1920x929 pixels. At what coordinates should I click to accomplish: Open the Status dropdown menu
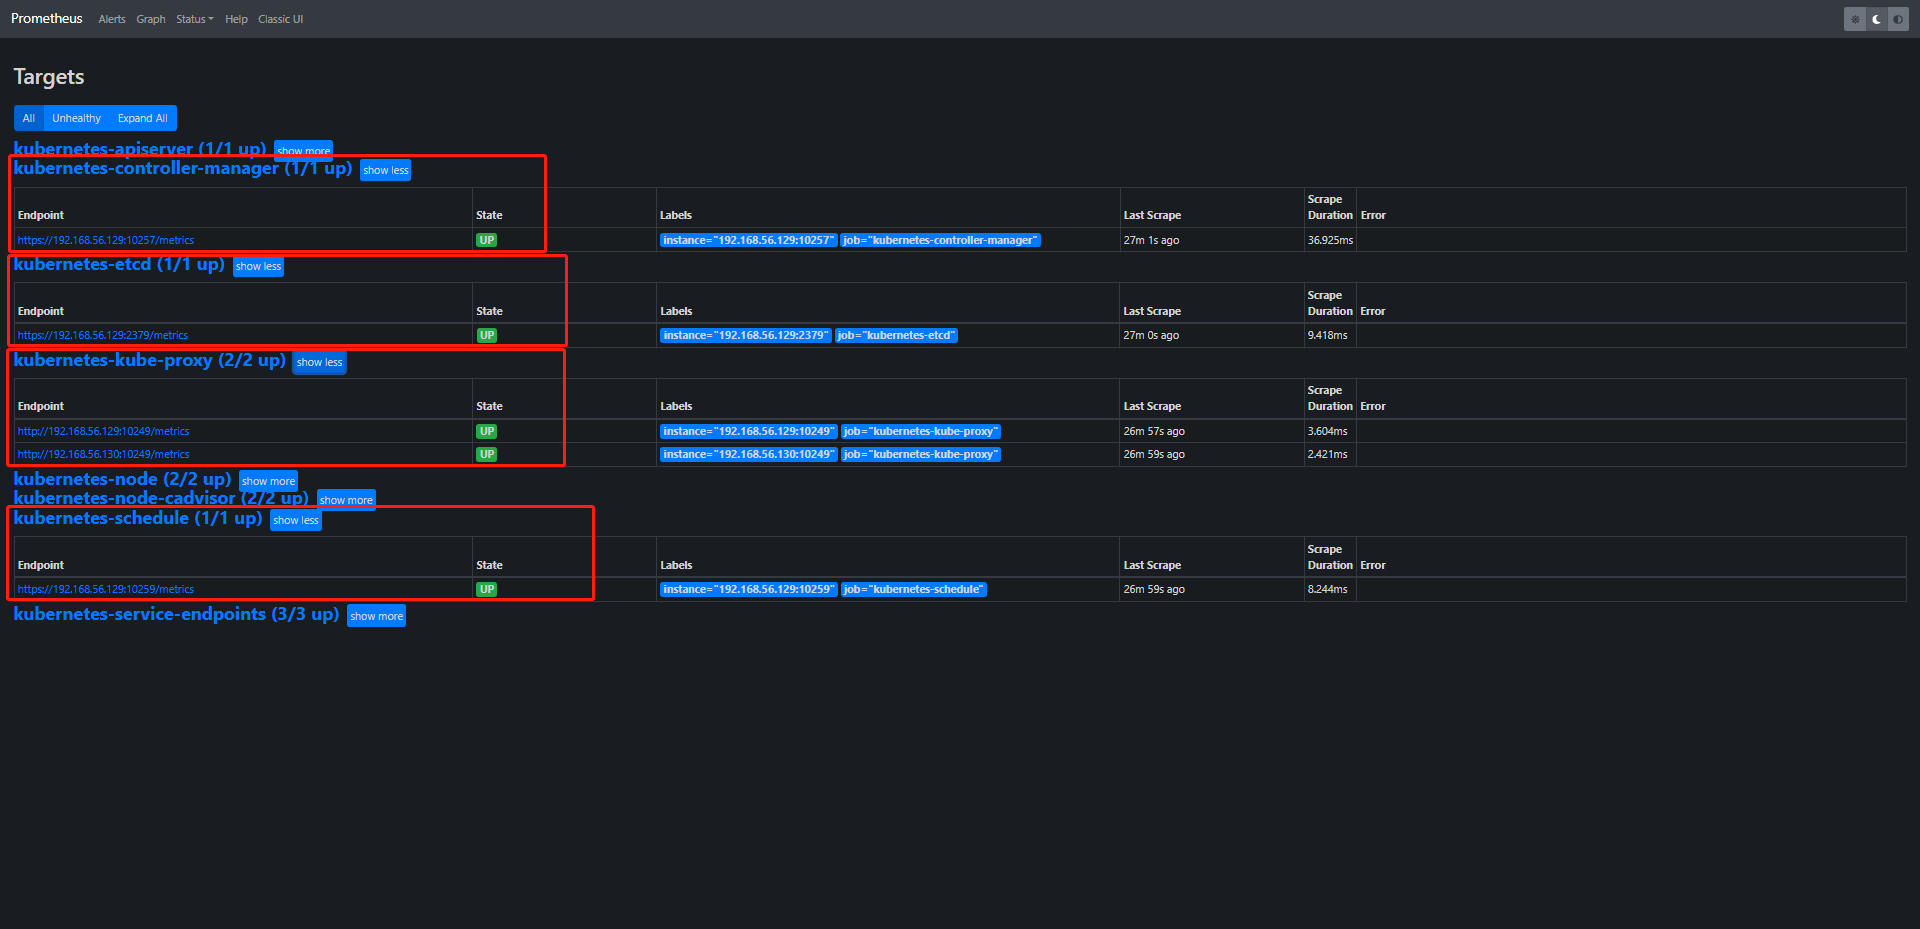pyautogui.click(x=195, y=19)
